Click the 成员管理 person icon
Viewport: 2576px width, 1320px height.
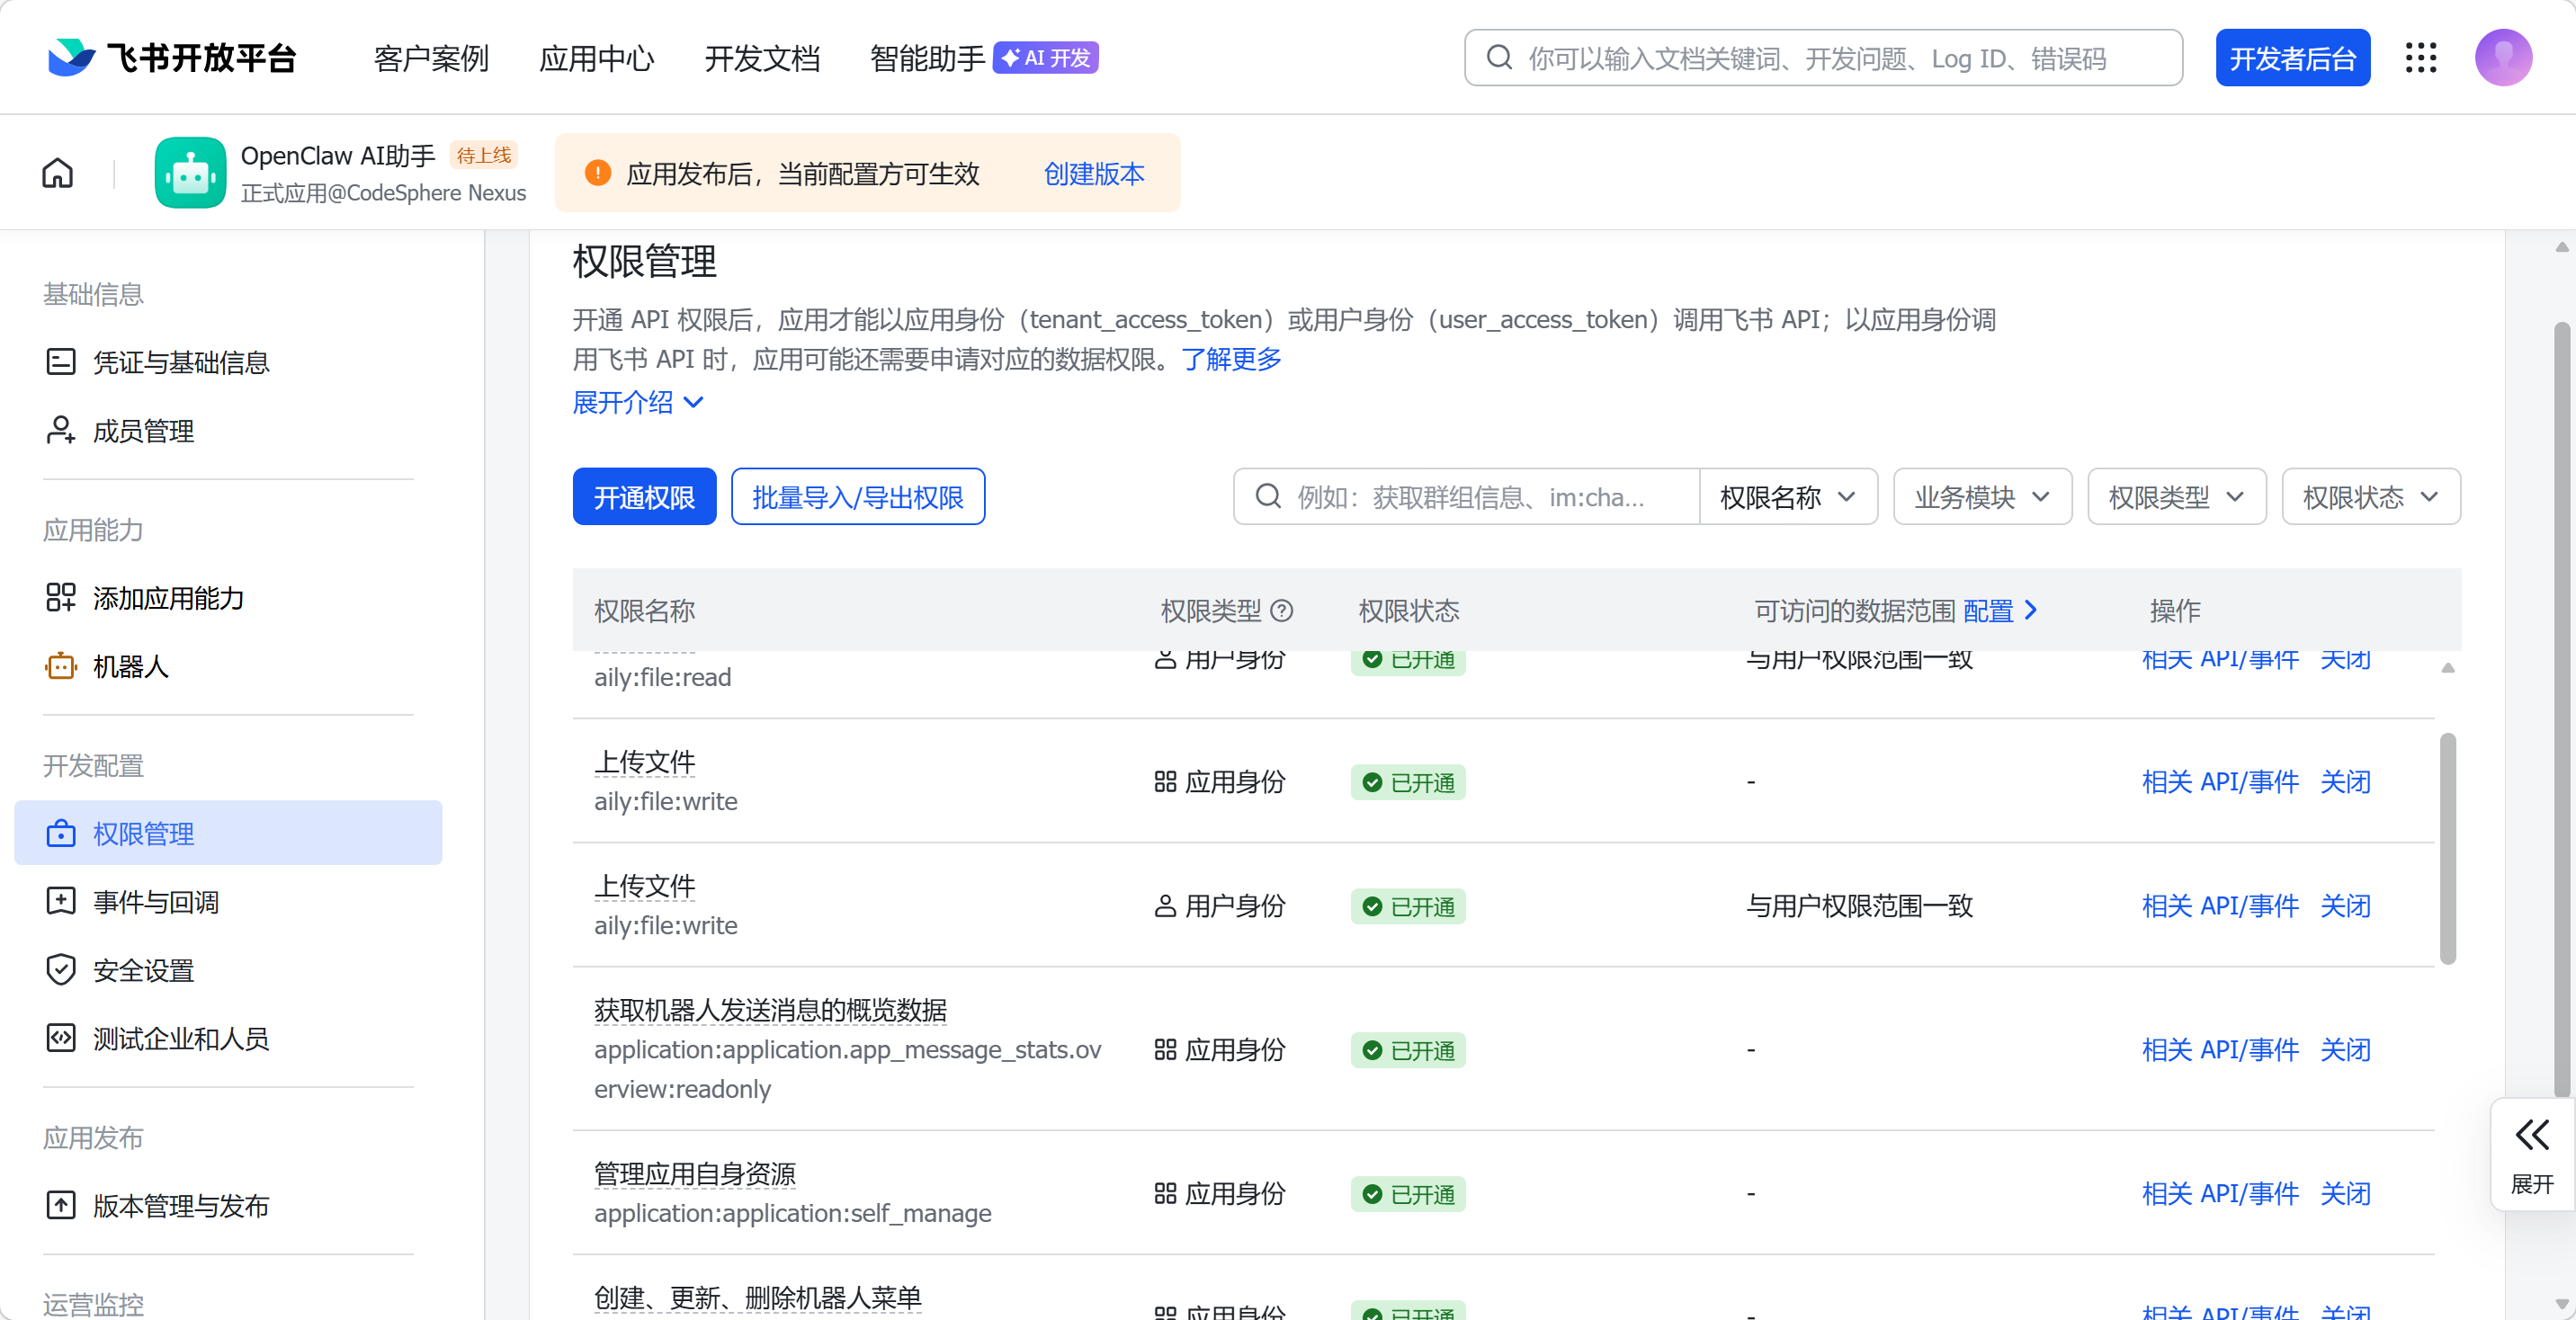pyautogui.click(x=60, y=430)
